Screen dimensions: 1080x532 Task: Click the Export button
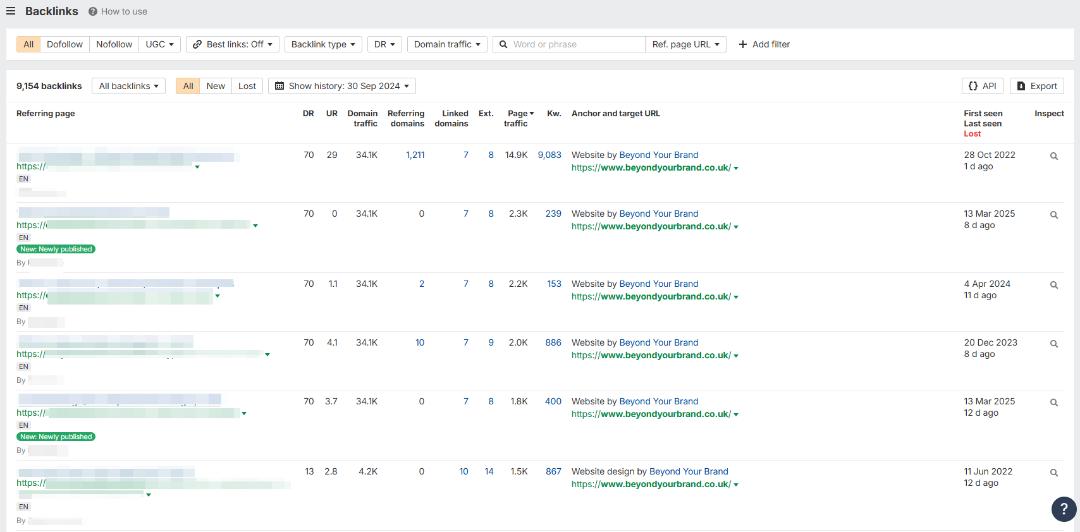(1036, 86)
